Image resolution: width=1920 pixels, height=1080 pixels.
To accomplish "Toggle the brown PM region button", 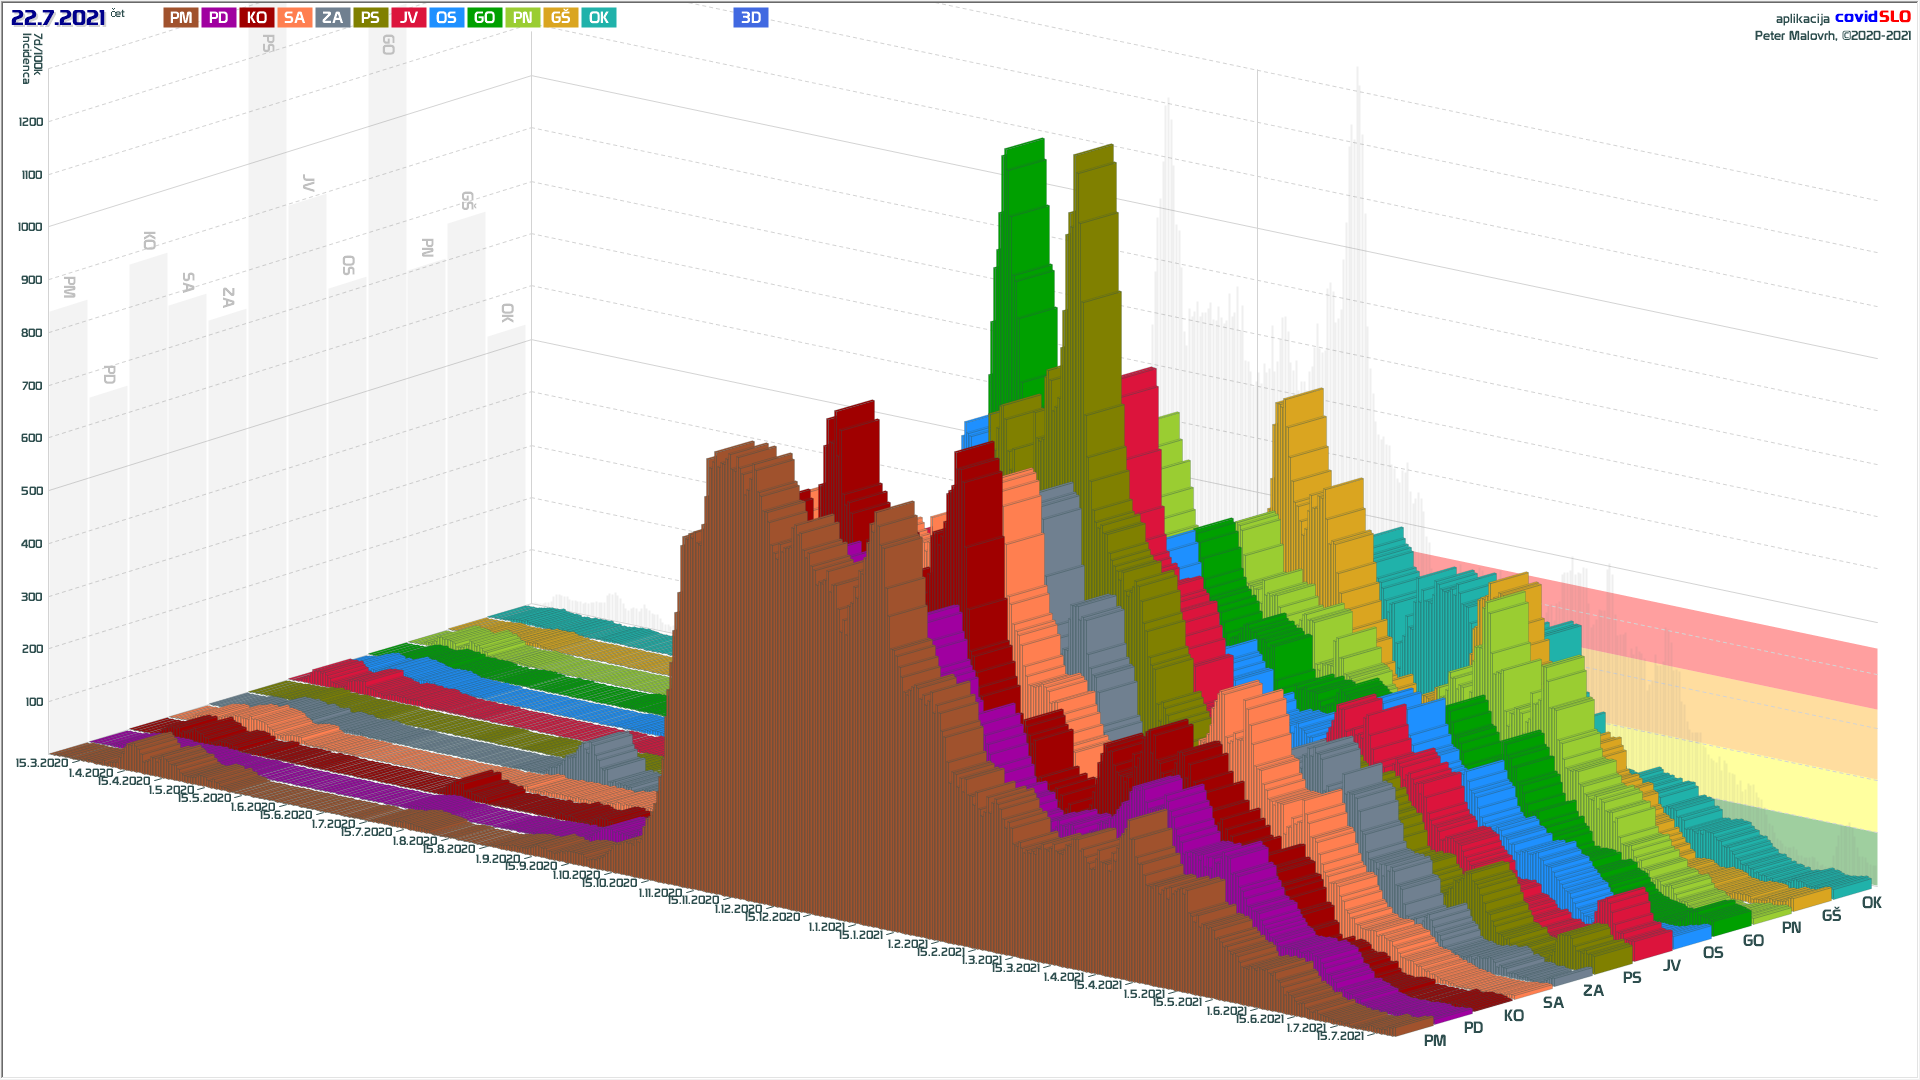I will [x=181, y=18].
